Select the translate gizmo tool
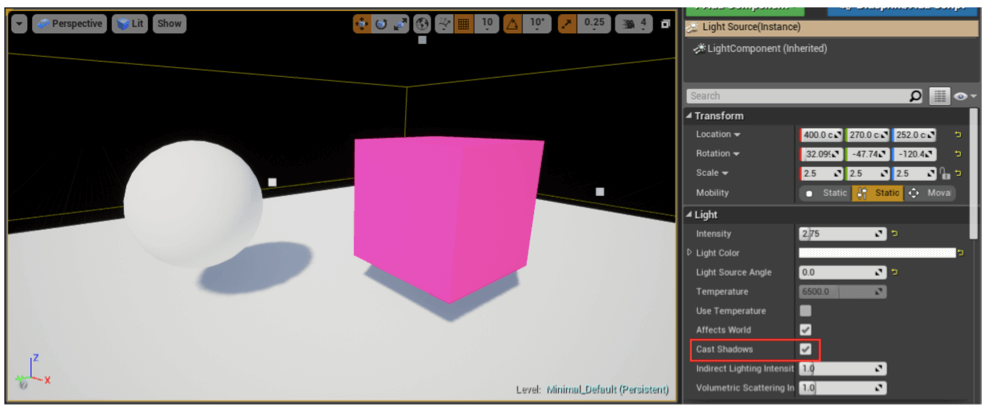The image size is (988, 410). [x=362, y=23]
